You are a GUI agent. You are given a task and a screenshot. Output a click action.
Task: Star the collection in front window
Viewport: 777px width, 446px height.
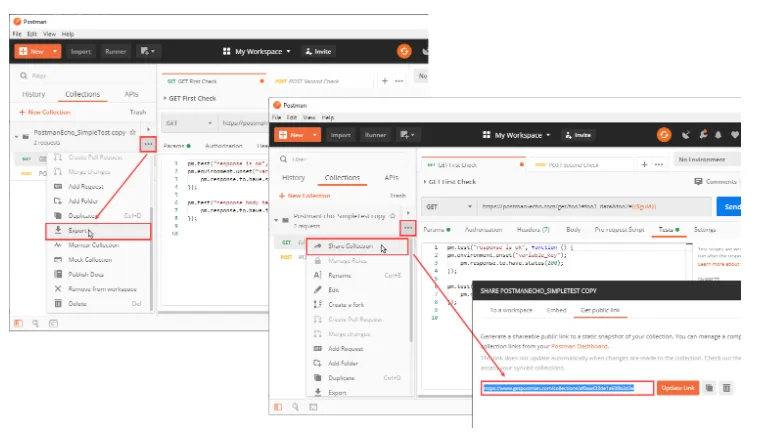click(392, 216)
